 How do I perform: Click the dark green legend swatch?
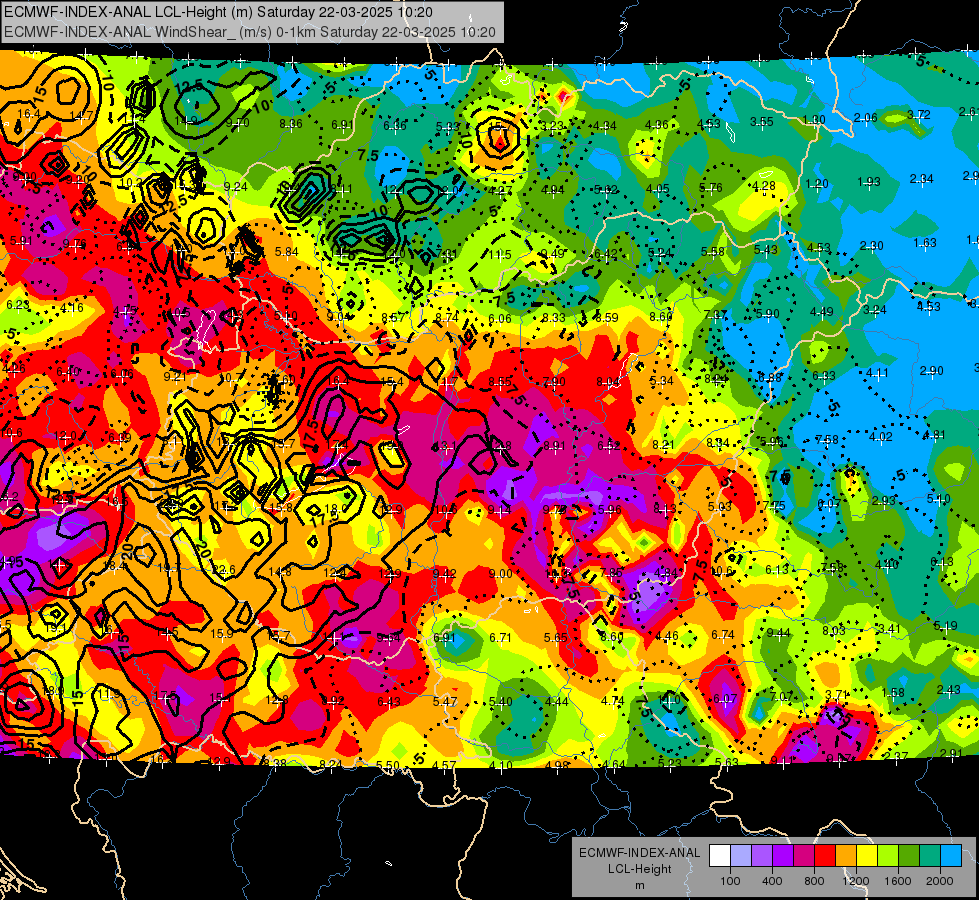[909, 855]
